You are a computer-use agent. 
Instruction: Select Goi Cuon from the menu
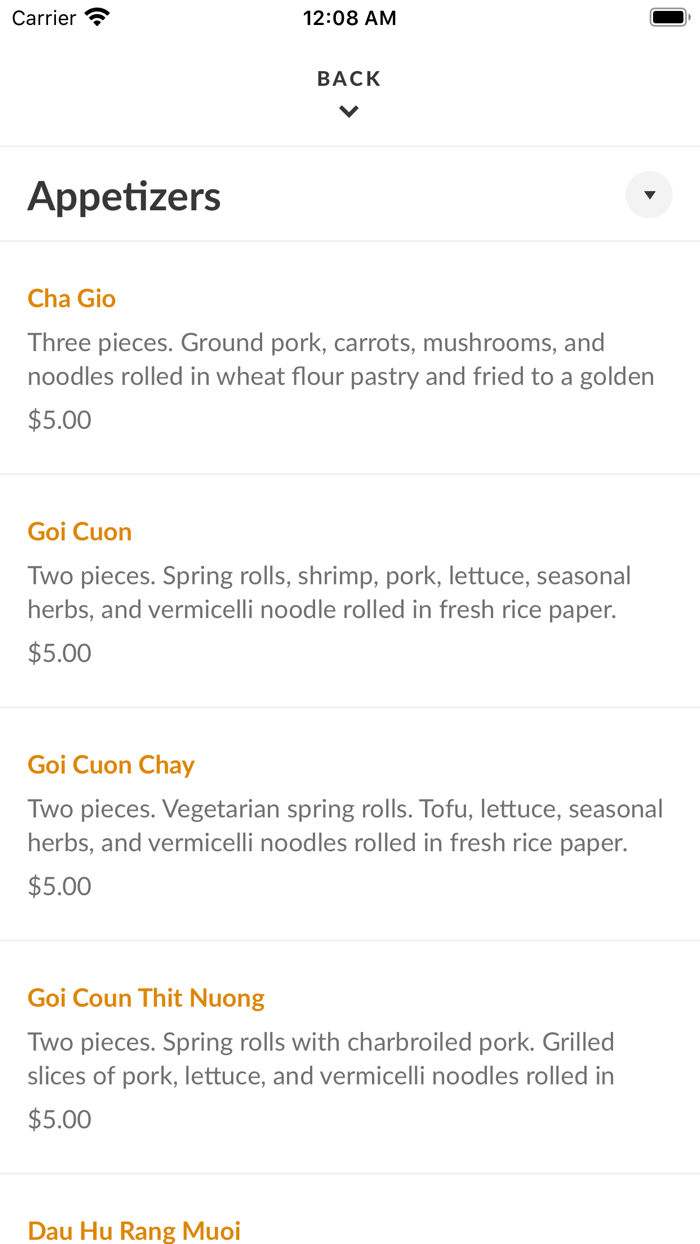pos(79,531)
